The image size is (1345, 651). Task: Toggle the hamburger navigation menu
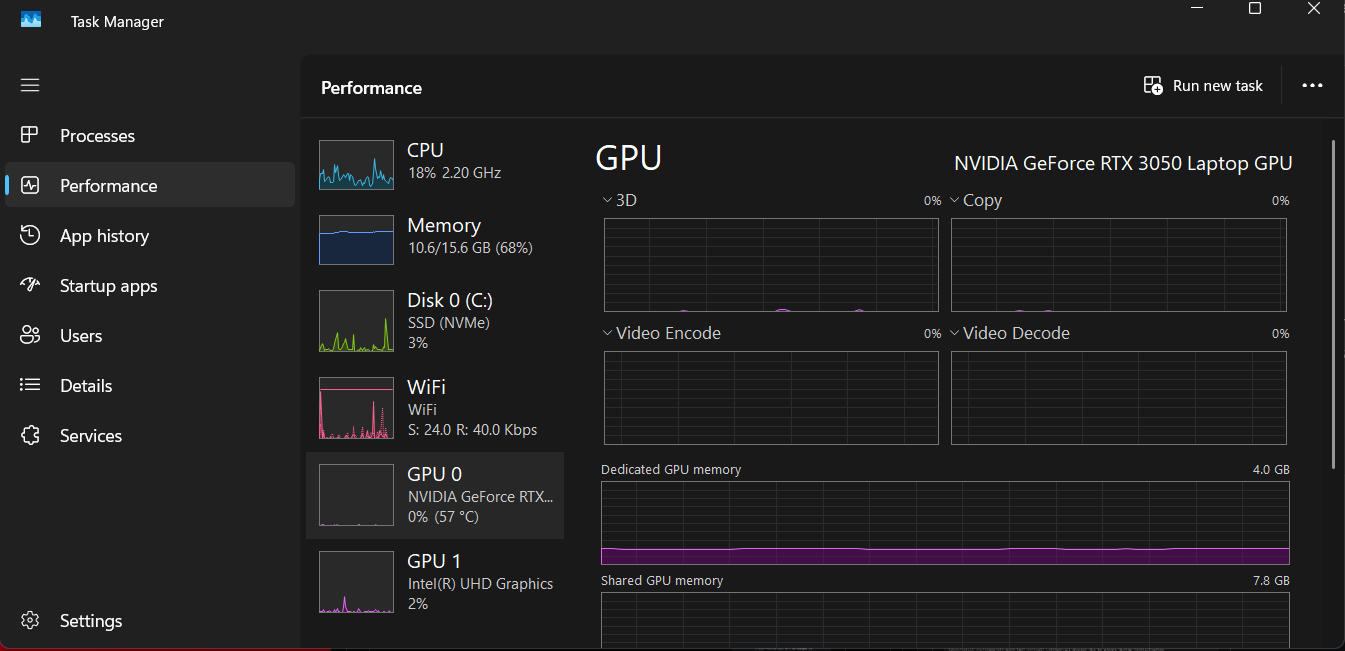coord(30,85)
